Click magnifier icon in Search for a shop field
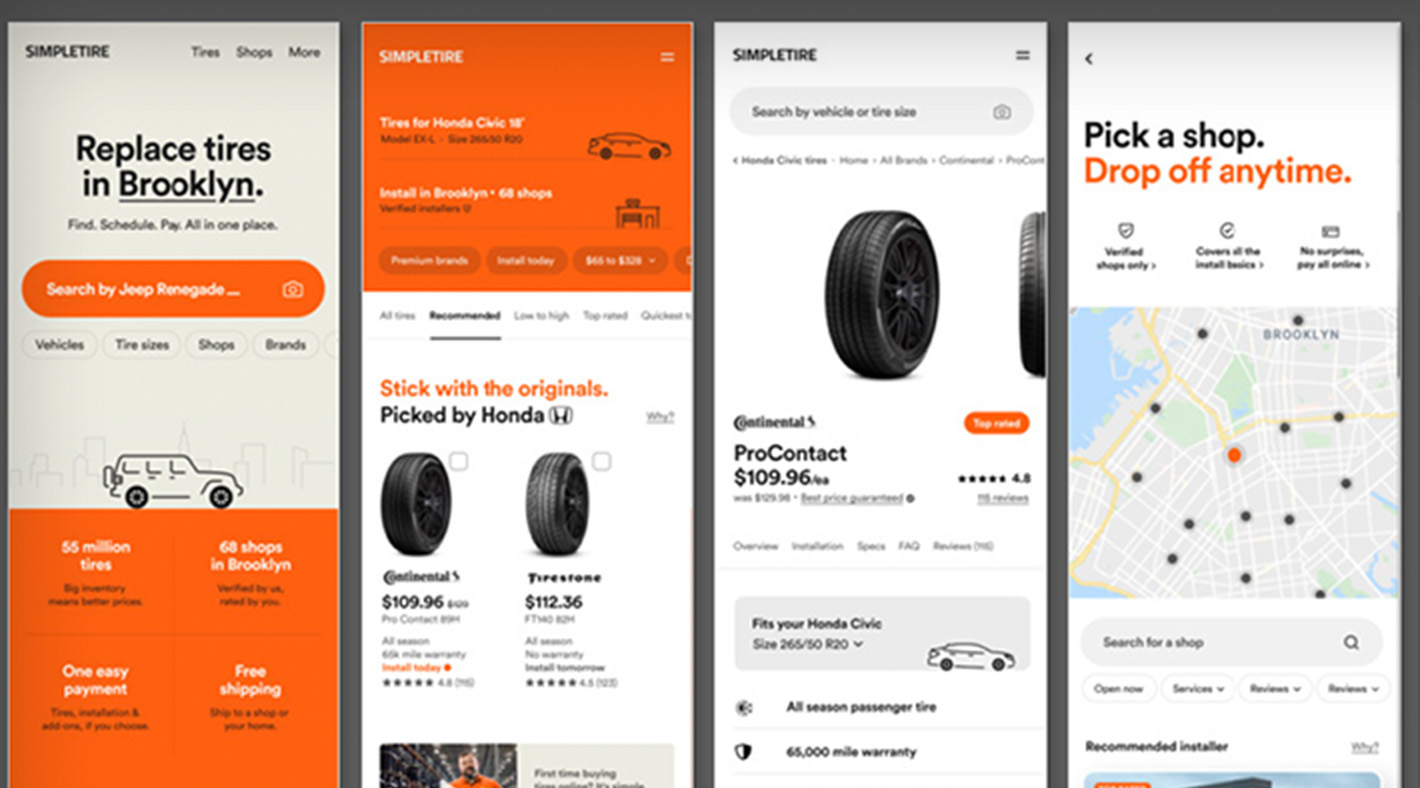Image resolution: width=1420 pixels, height=788 pixels. (1351, 642)
